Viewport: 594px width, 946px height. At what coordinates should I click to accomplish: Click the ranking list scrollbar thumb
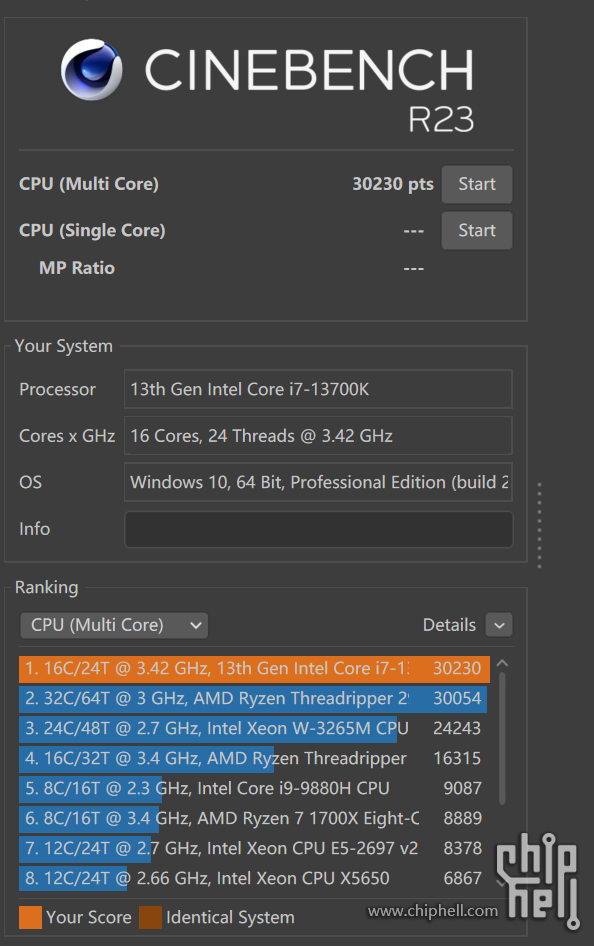coord(502,738)
